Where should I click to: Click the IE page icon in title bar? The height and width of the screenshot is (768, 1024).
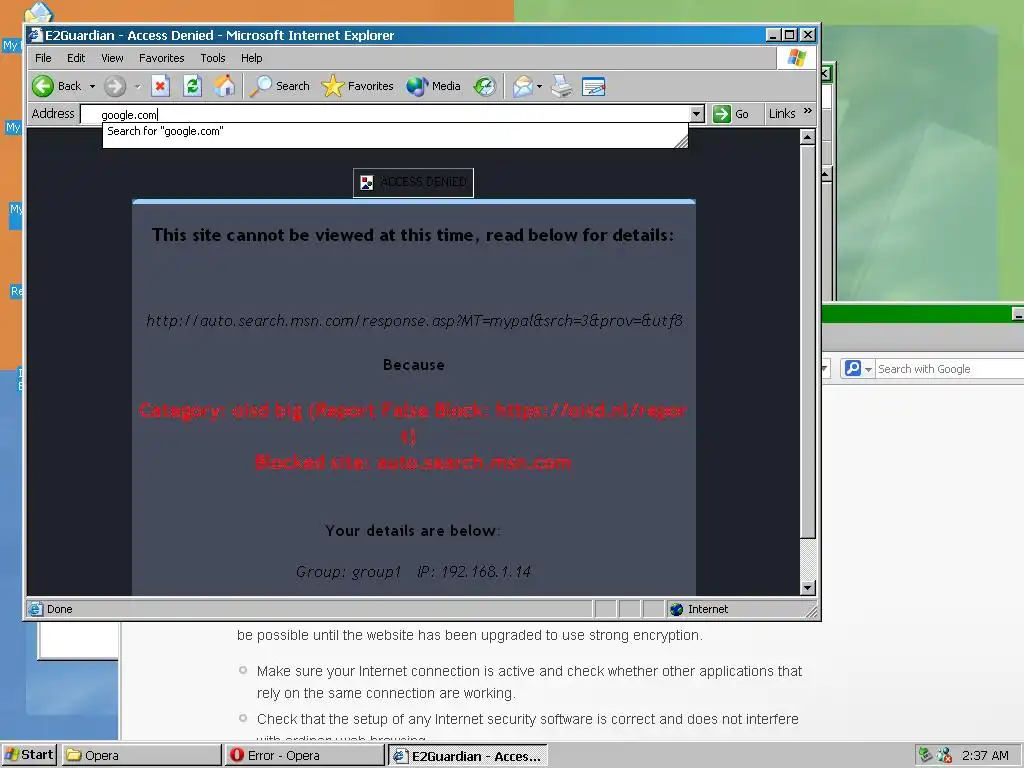click(x=36, y=35)
